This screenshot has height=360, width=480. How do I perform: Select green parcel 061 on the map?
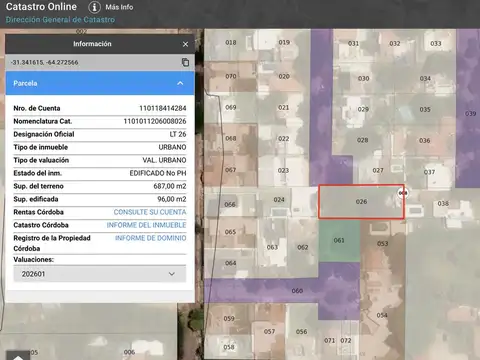click(x=339, y=240)
